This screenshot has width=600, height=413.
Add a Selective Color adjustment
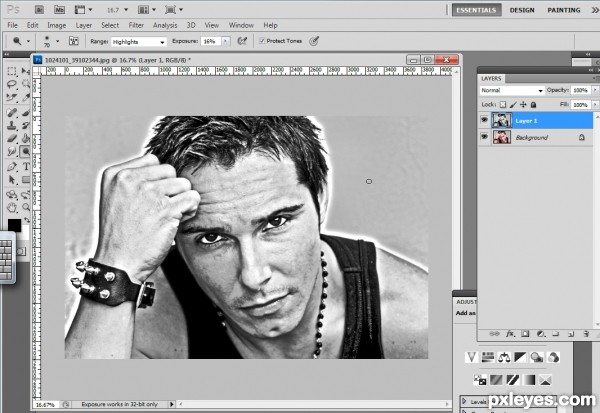pyautogui.click(x=545, y=380)
